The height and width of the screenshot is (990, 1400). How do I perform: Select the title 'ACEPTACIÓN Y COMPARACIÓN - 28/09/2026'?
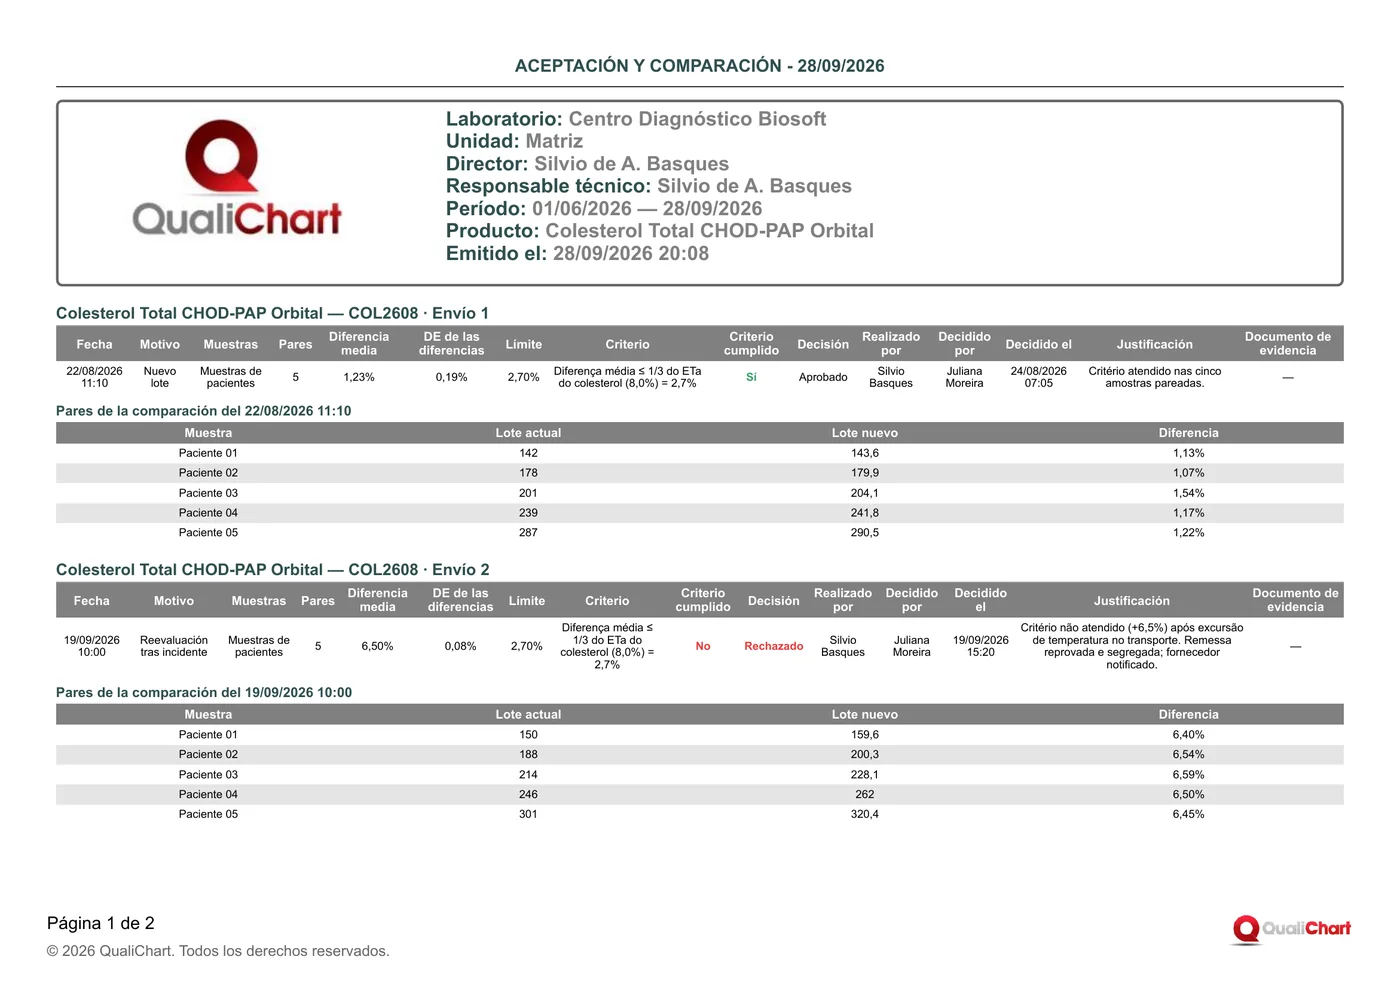700,66
